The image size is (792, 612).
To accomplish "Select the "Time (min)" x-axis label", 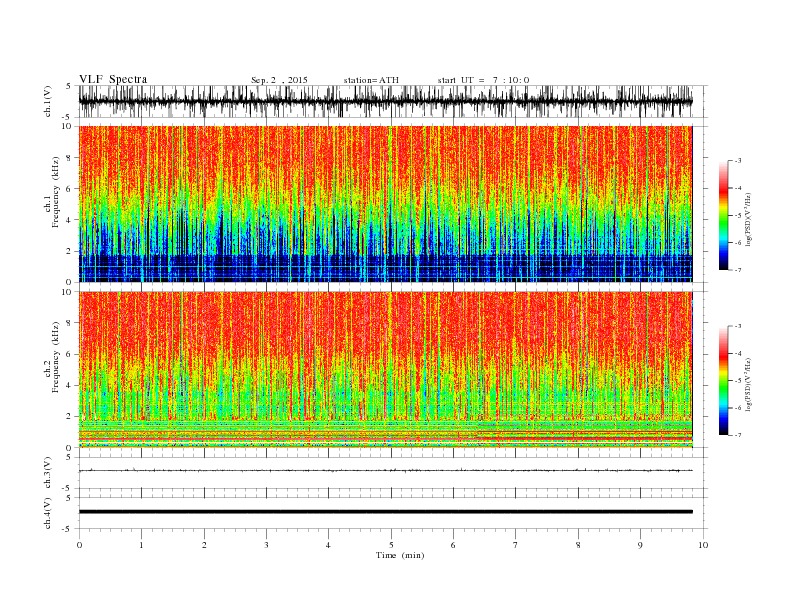I will (x=400, y=555).
